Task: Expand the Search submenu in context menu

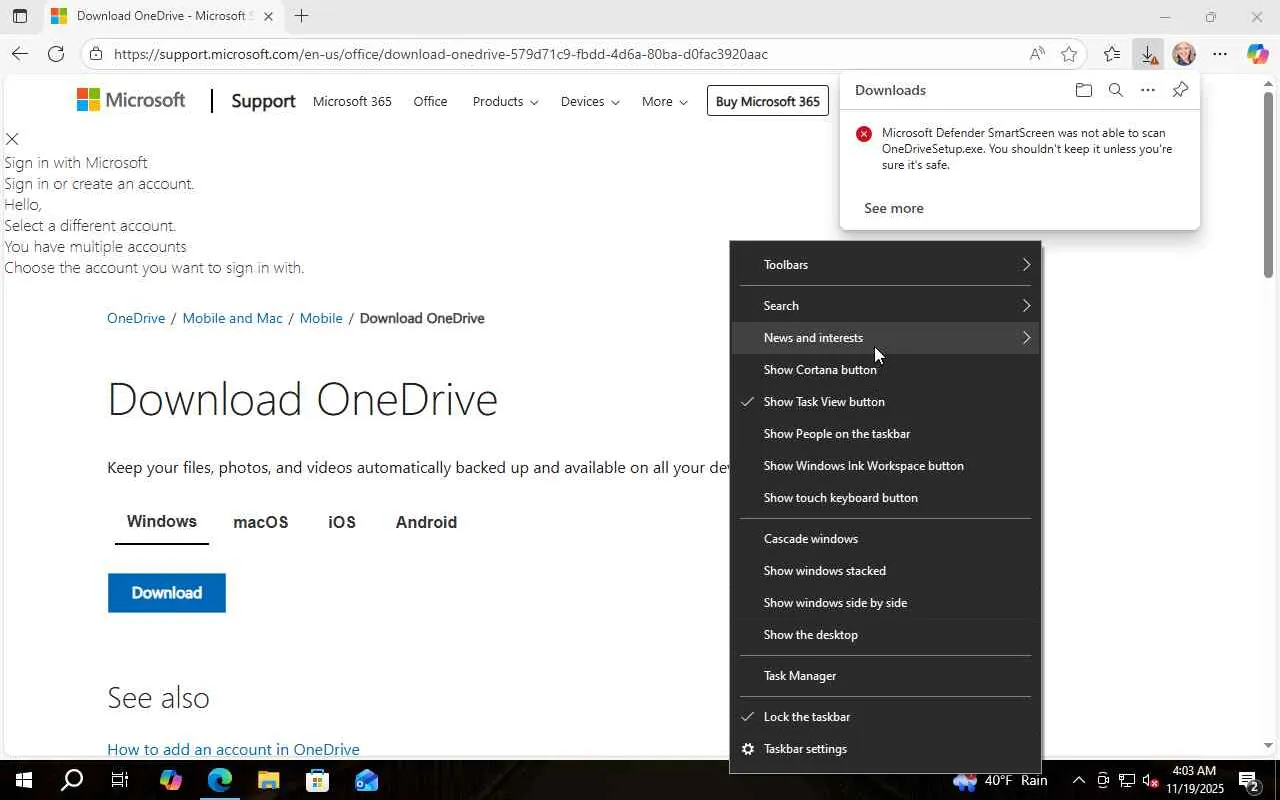Action: pyautogui.click(x=886, y=306)
